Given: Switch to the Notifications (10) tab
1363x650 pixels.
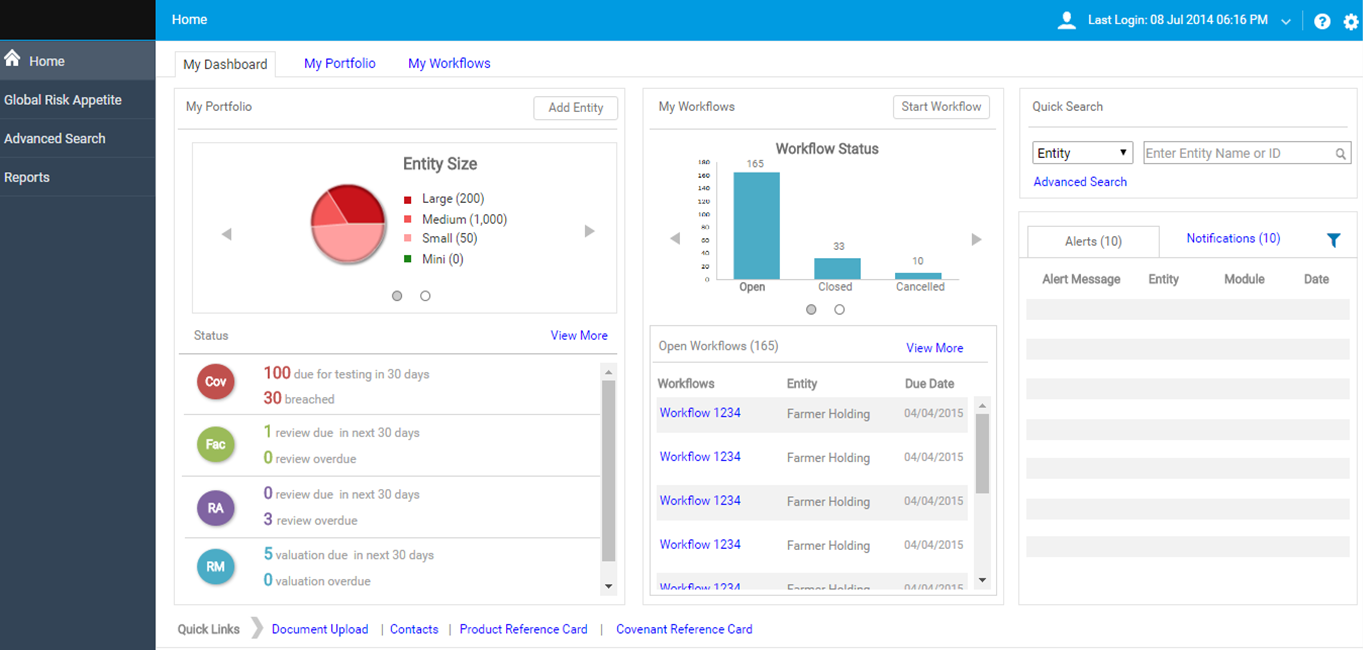Looking at the screenshot, I should coord(1233,238).
